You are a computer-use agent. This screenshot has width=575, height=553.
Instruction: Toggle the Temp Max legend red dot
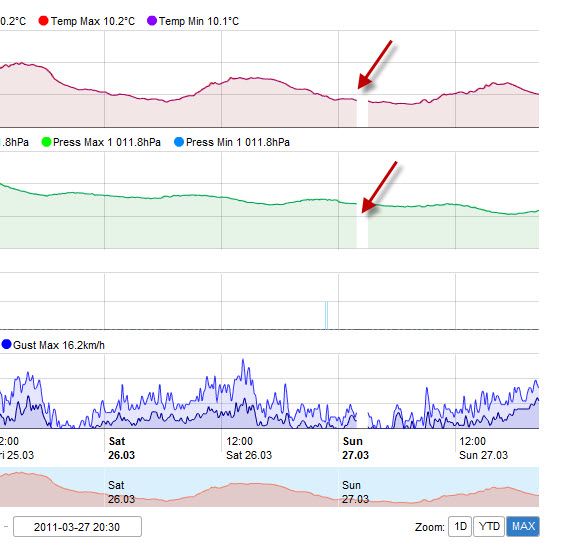43,21
